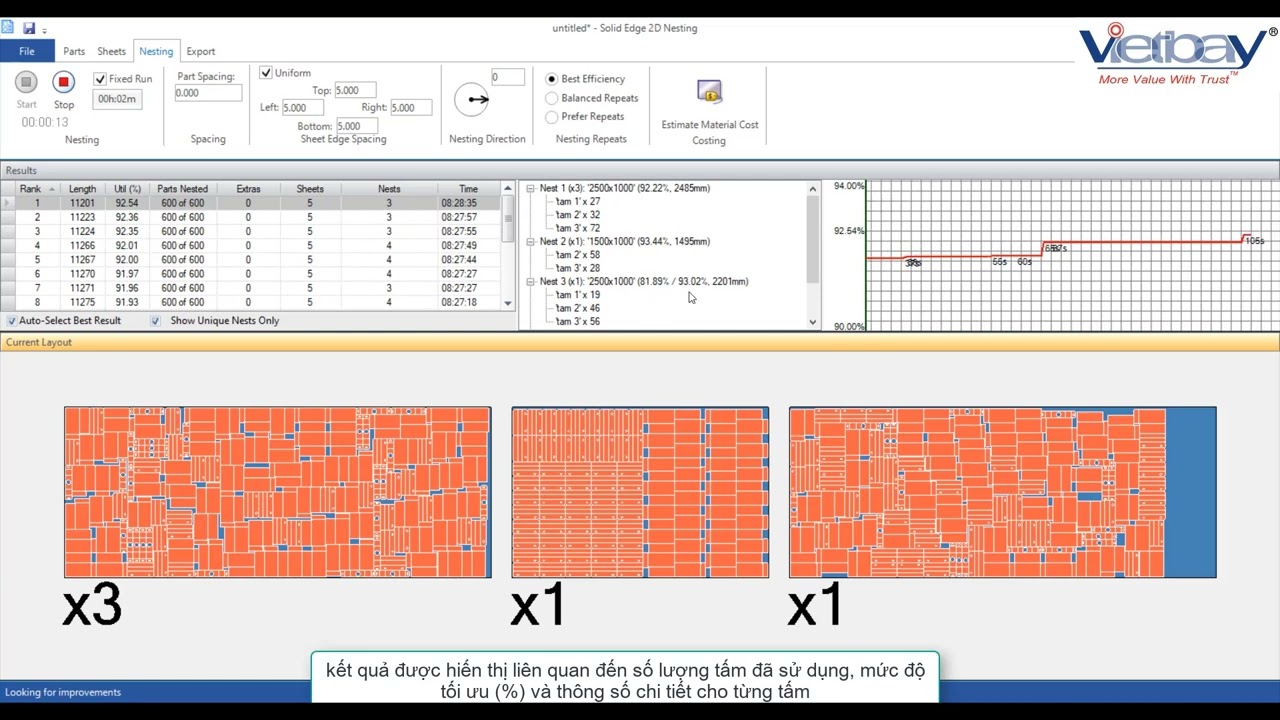Image resolution: width=1280 pixels, height=720 pixels.
Task: Select 'tam 3' x 28 tree item
Action: click(x=578, y=268)
